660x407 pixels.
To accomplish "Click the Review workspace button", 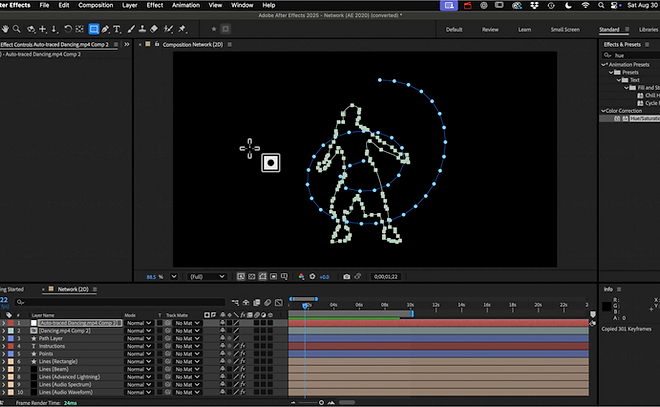I will coord(490,29).
